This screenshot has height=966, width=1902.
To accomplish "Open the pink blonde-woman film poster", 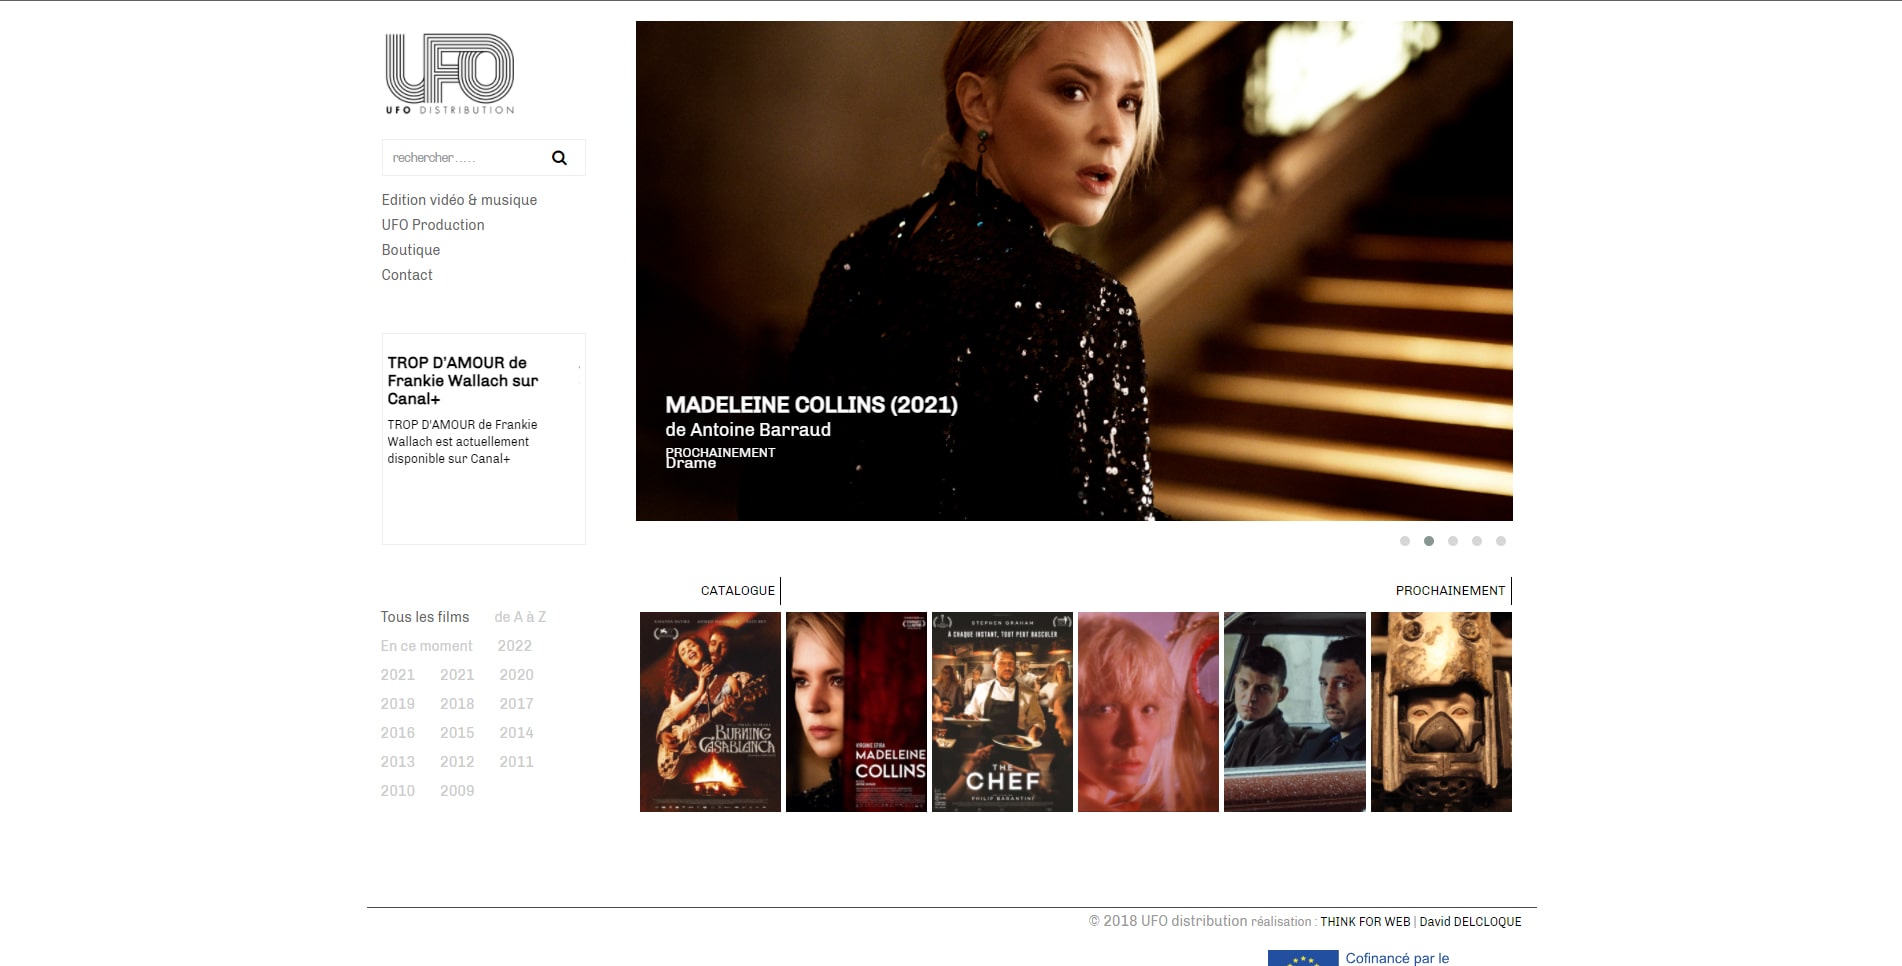I will pyautogui.click(x=1148, y=712).
